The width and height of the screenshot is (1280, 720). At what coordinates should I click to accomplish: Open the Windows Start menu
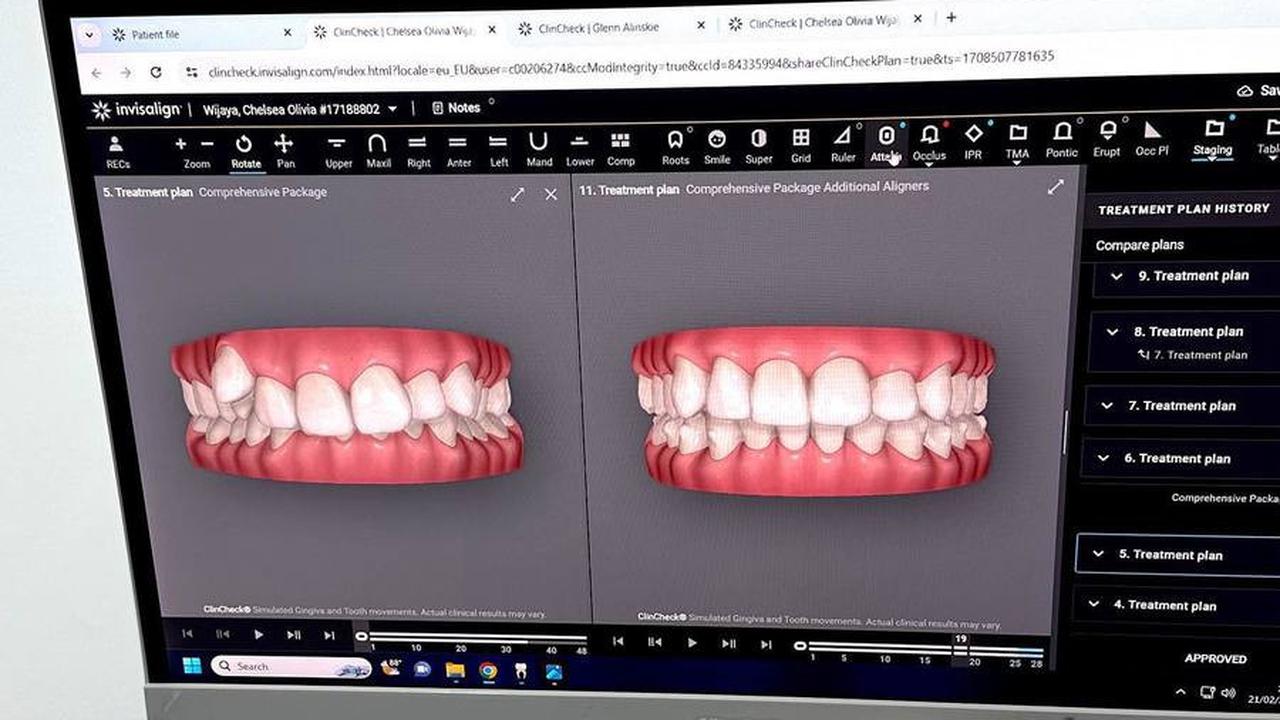[x=191, y=666]
